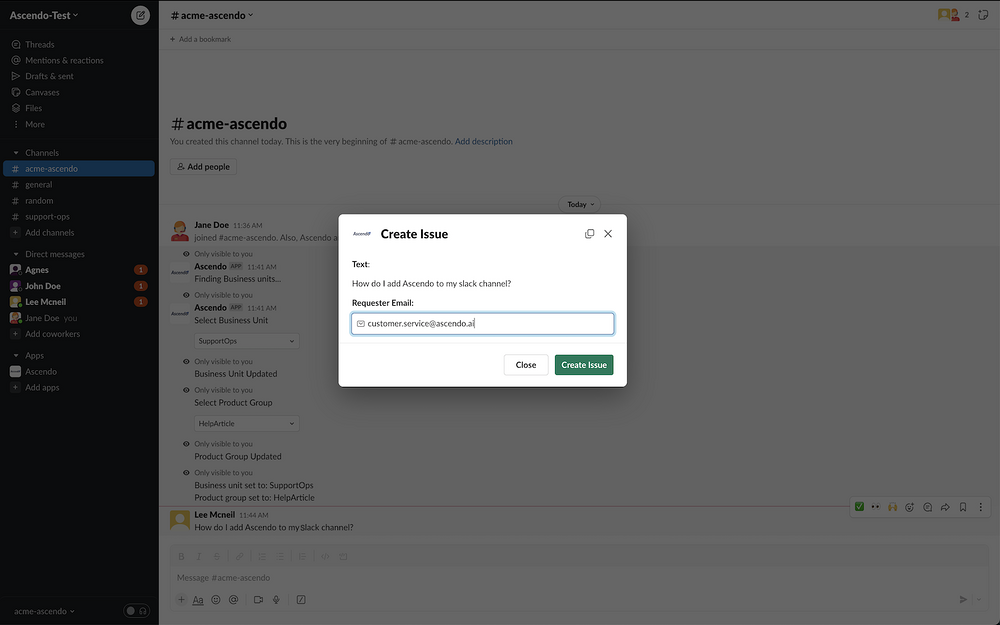Click More in the sidebar

click(x=34, y=124)
